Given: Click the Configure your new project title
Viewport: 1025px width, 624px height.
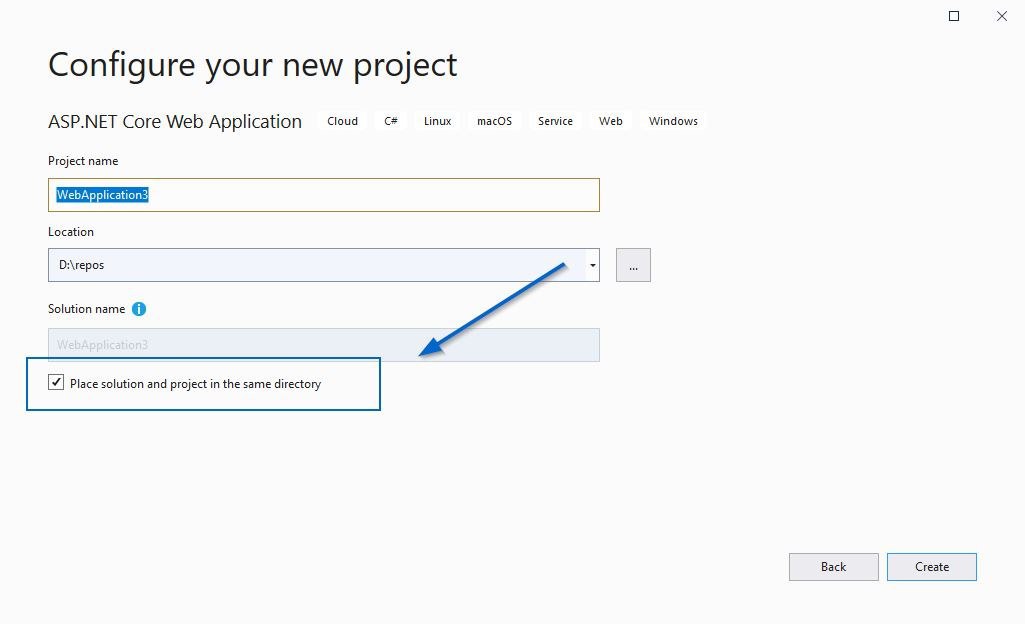Looking at the screenshot, I should pos(252,65).
